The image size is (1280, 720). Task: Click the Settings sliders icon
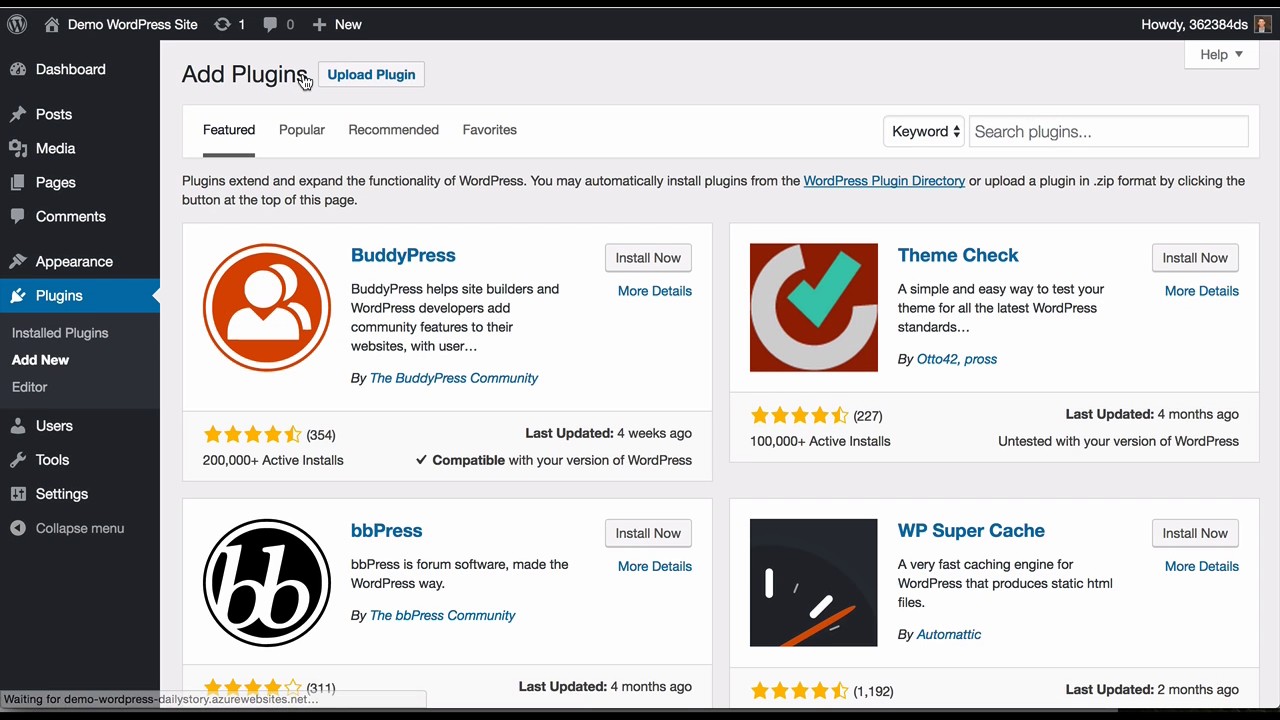click(18, 493)
